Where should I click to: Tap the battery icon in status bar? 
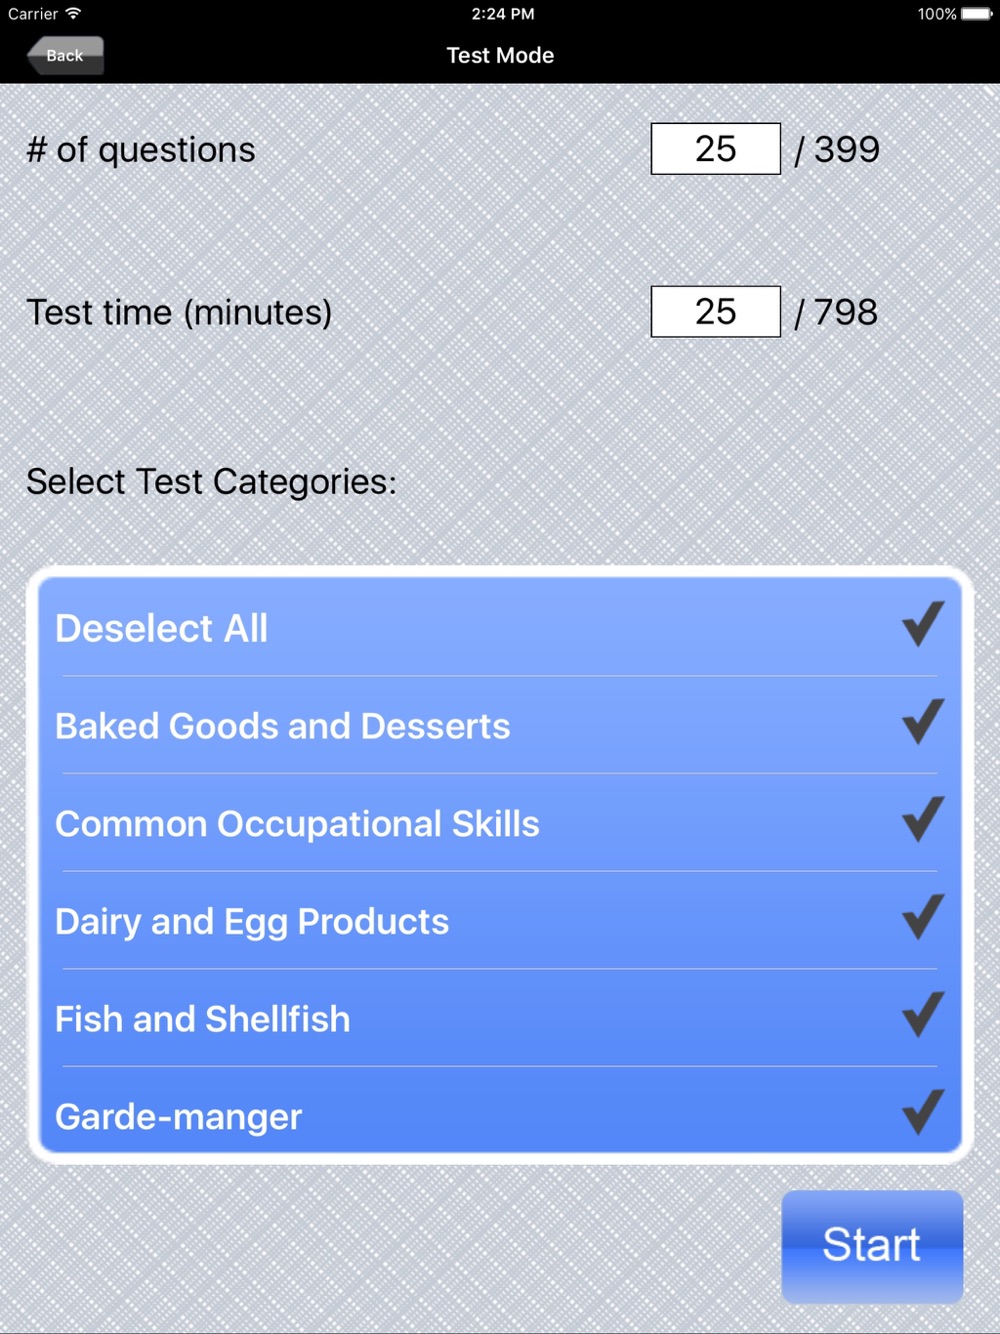(x=977, y=14)
